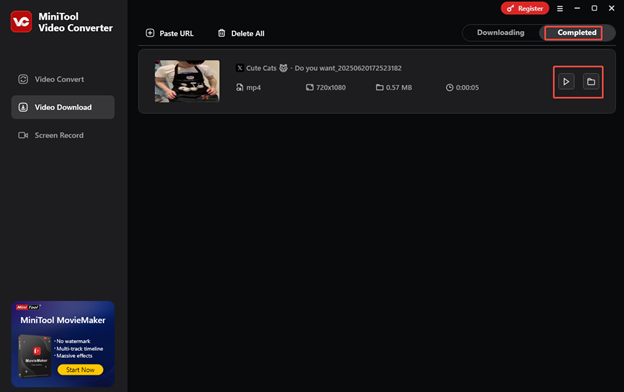Click the Cute Cats video thumbnail
Viewport: 624px width, 392px height.
[187, 81]
